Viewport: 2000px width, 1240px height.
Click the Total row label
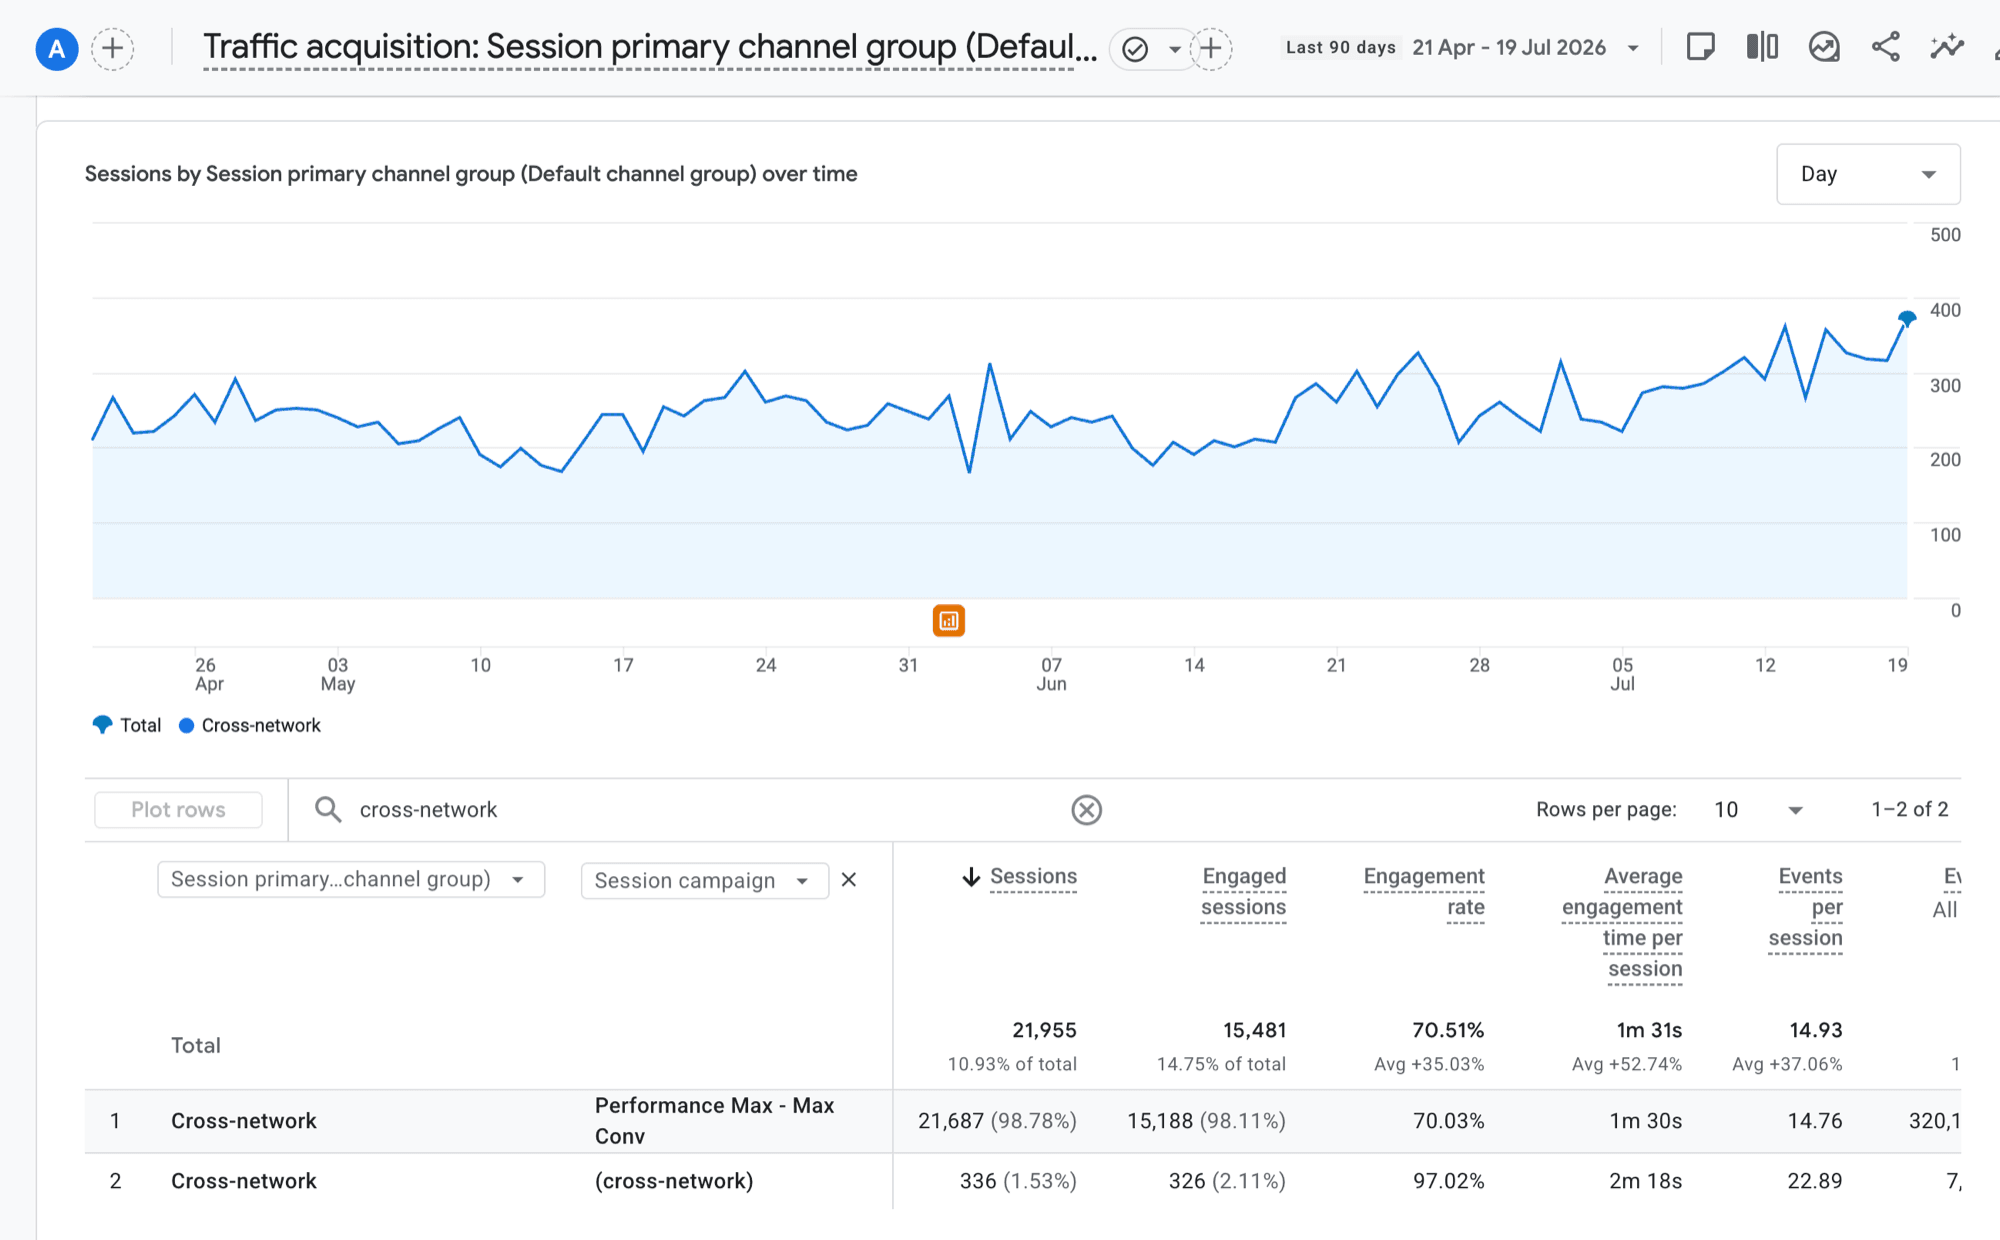(x=196, y=1045)
